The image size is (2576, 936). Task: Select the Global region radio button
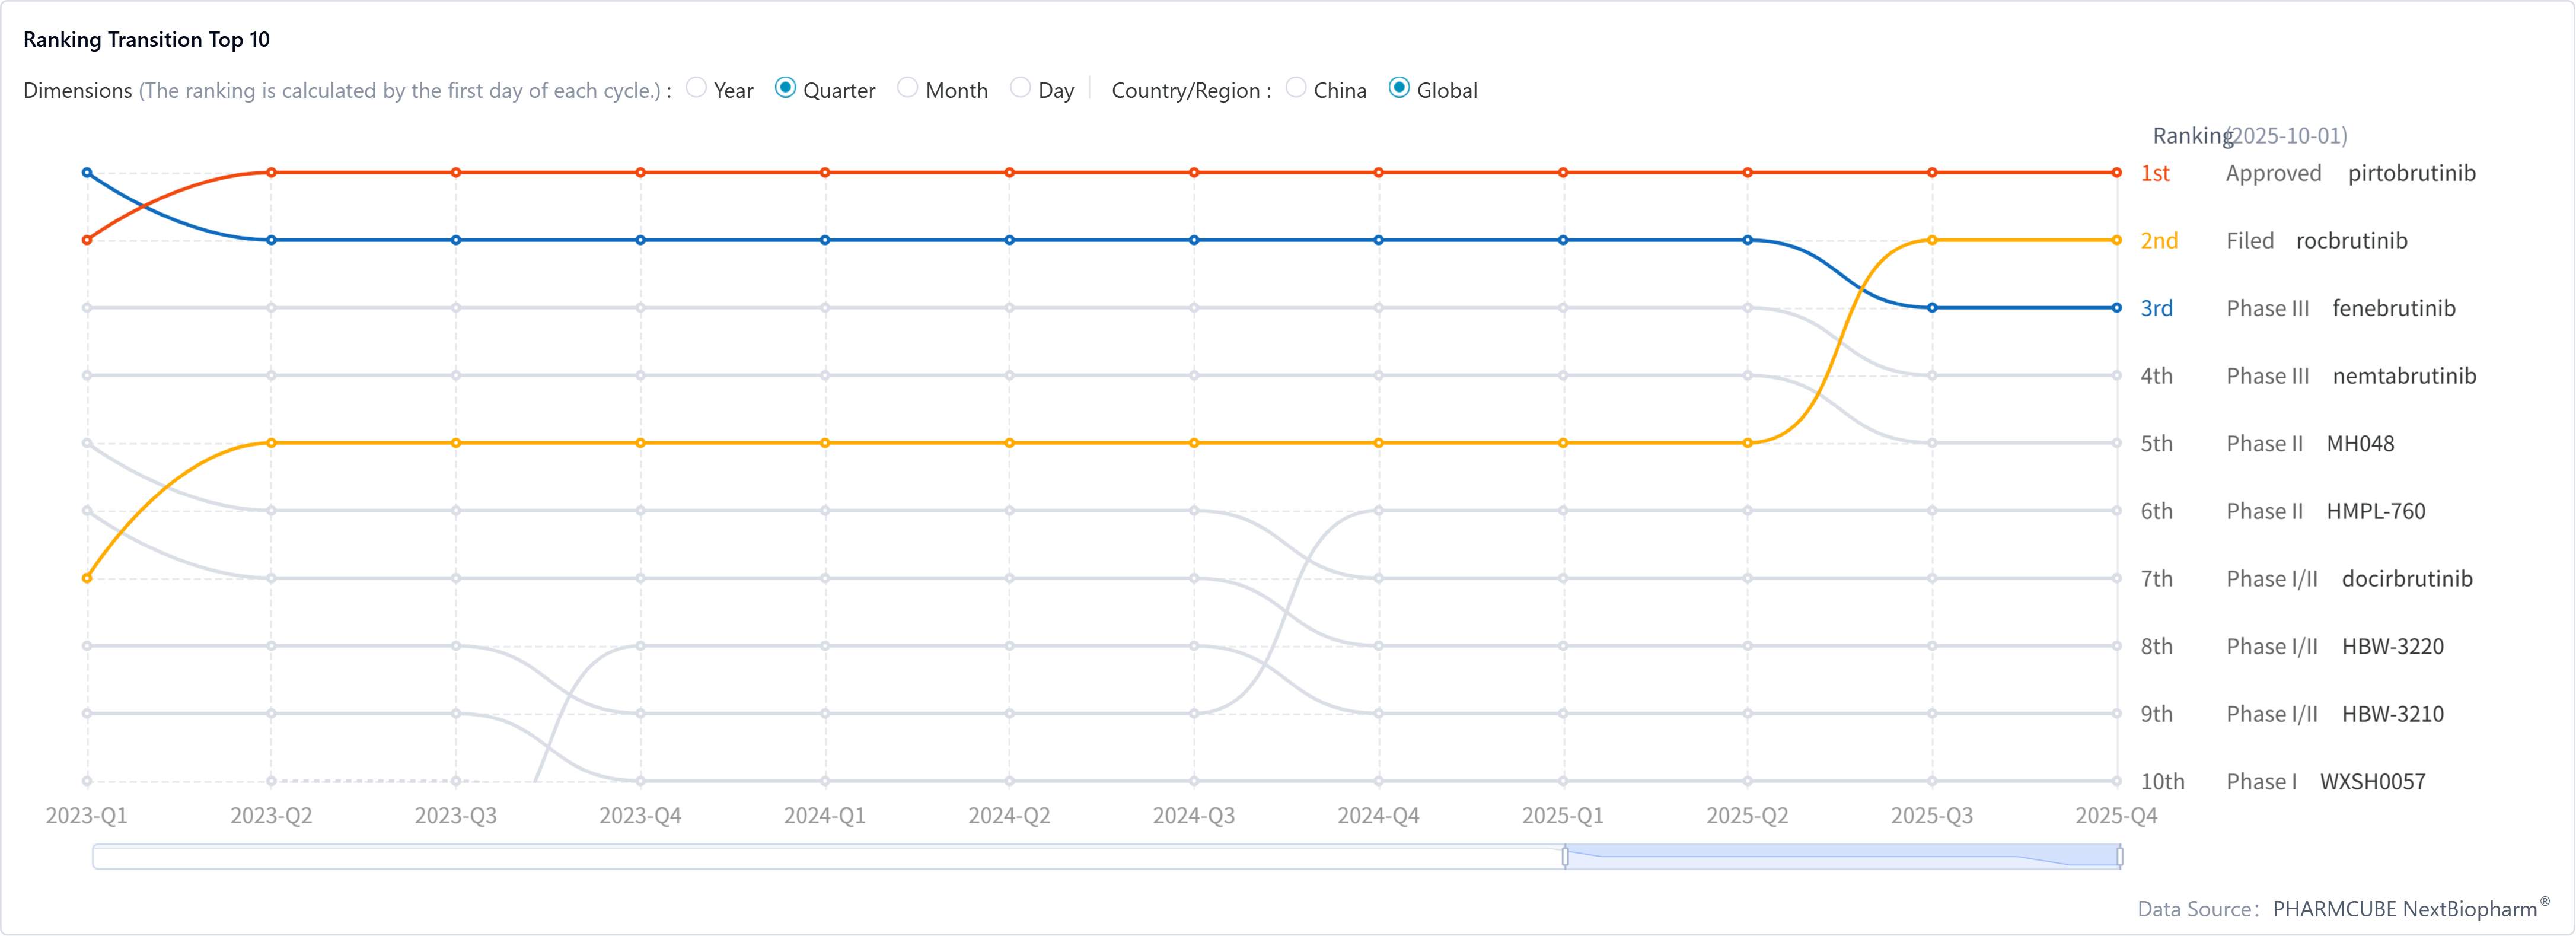[x=1400, y=88]
